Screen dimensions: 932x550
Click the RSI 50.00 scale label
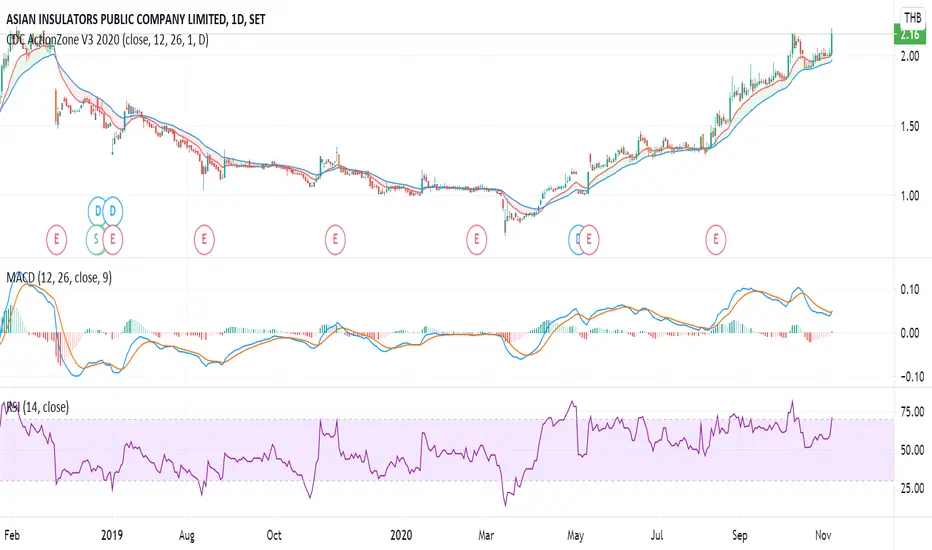pos(912,451)
